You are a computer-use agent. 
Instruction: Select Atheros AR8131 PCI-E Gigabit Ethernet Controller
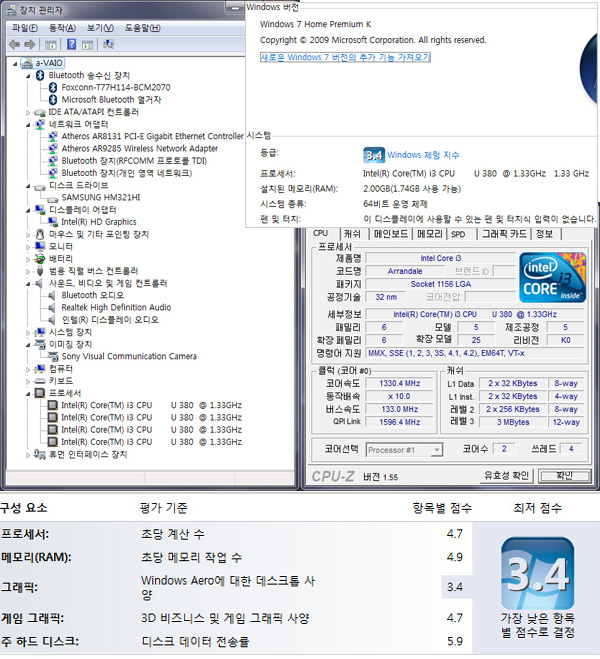(x=153, y=136)
